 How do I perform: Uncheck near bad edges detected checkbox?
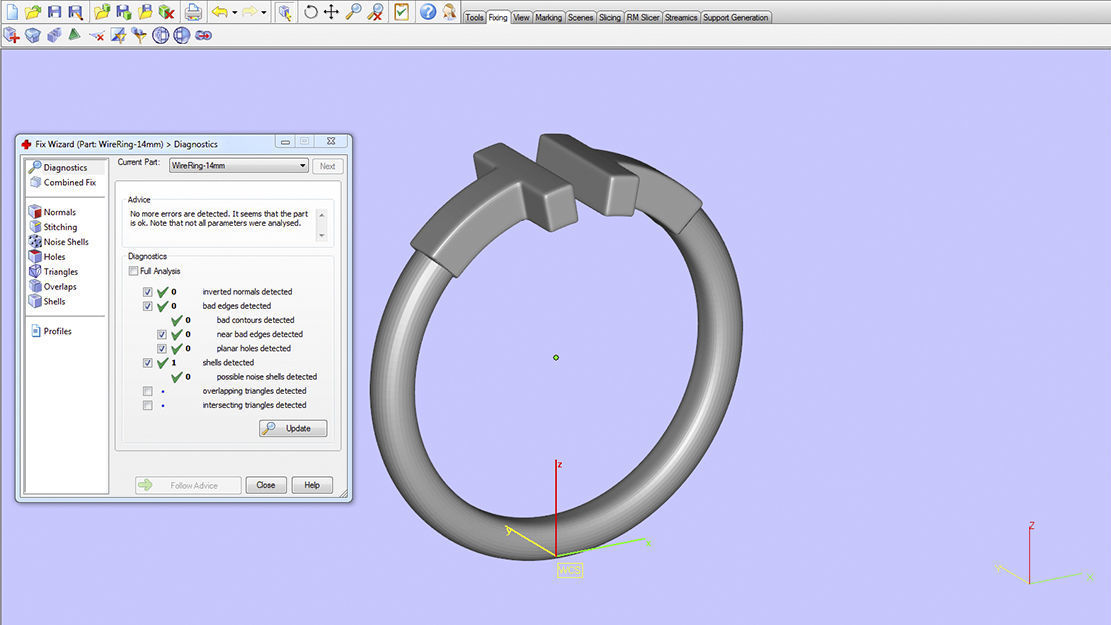162,334
